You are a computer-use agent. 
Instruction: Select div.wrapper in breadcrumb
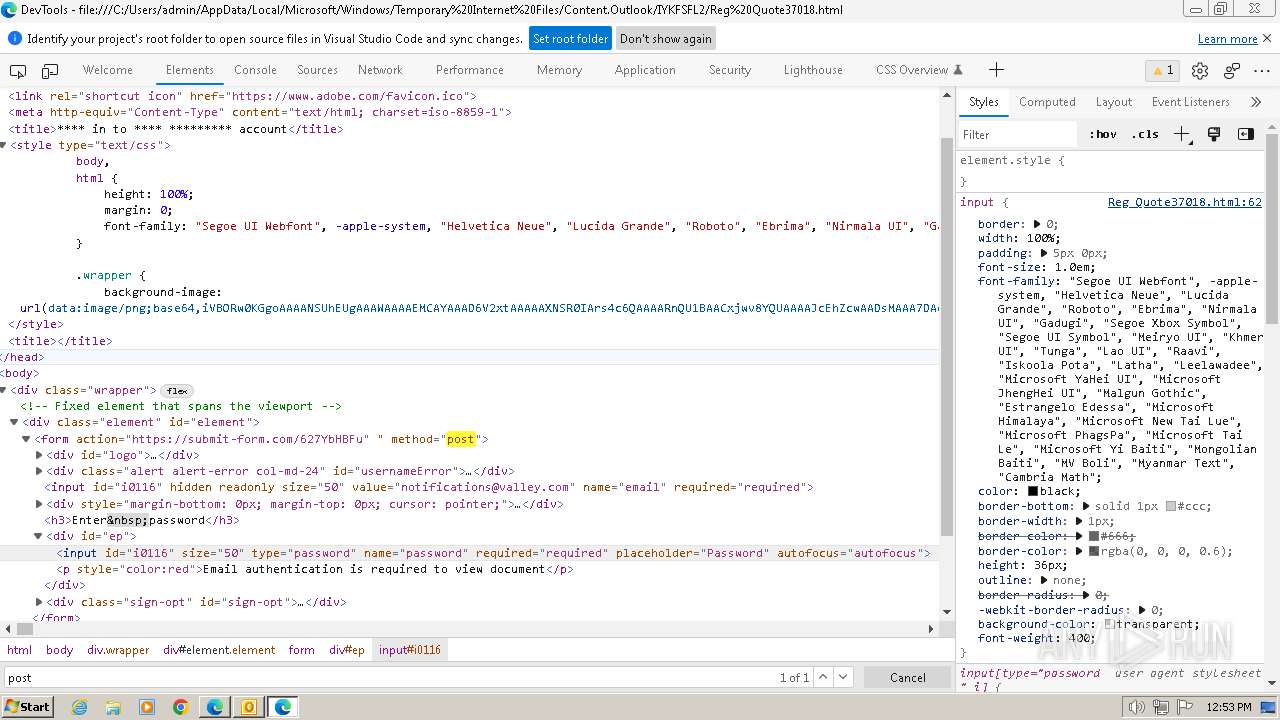pos(118,650)
